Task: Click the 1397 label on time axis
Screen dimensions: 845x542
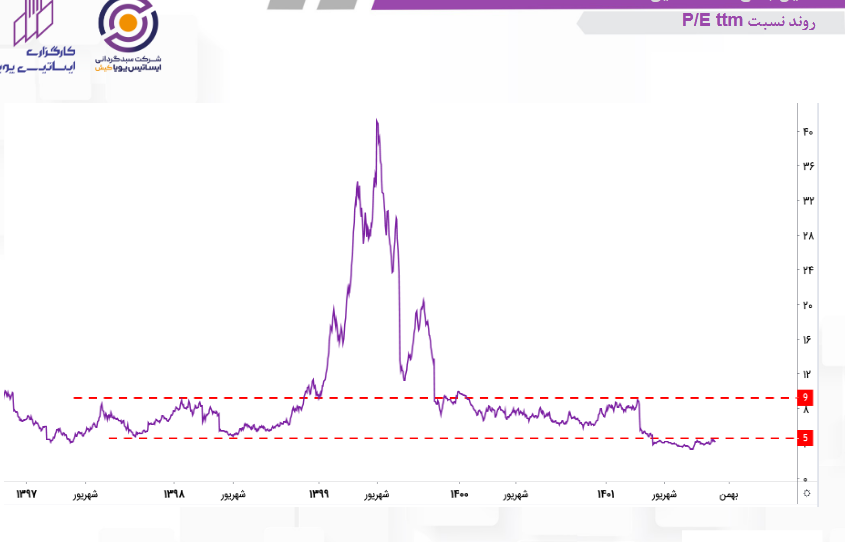Action: point(29,494)
